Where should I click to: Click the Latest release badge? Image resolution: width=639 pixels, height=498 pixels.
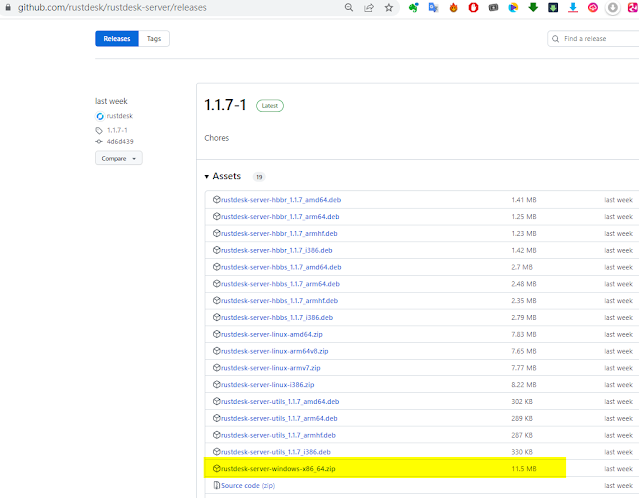(x=270, y=106)
